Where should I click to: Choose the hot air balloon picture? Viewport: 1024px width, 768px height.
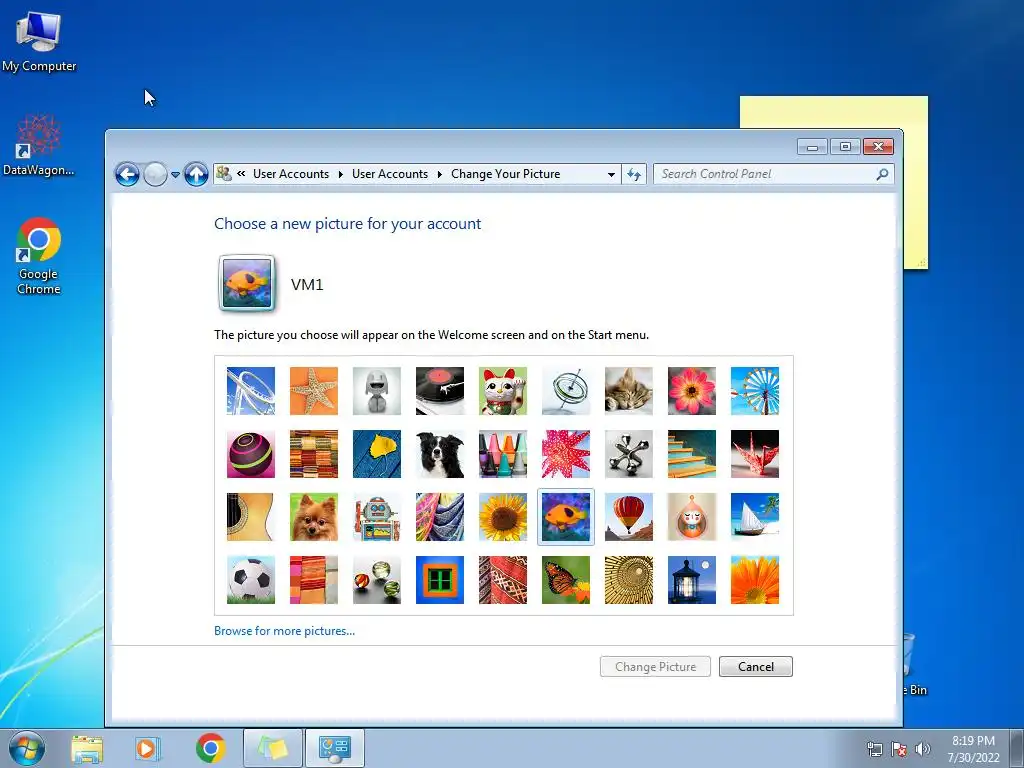[x=629, y=517]
